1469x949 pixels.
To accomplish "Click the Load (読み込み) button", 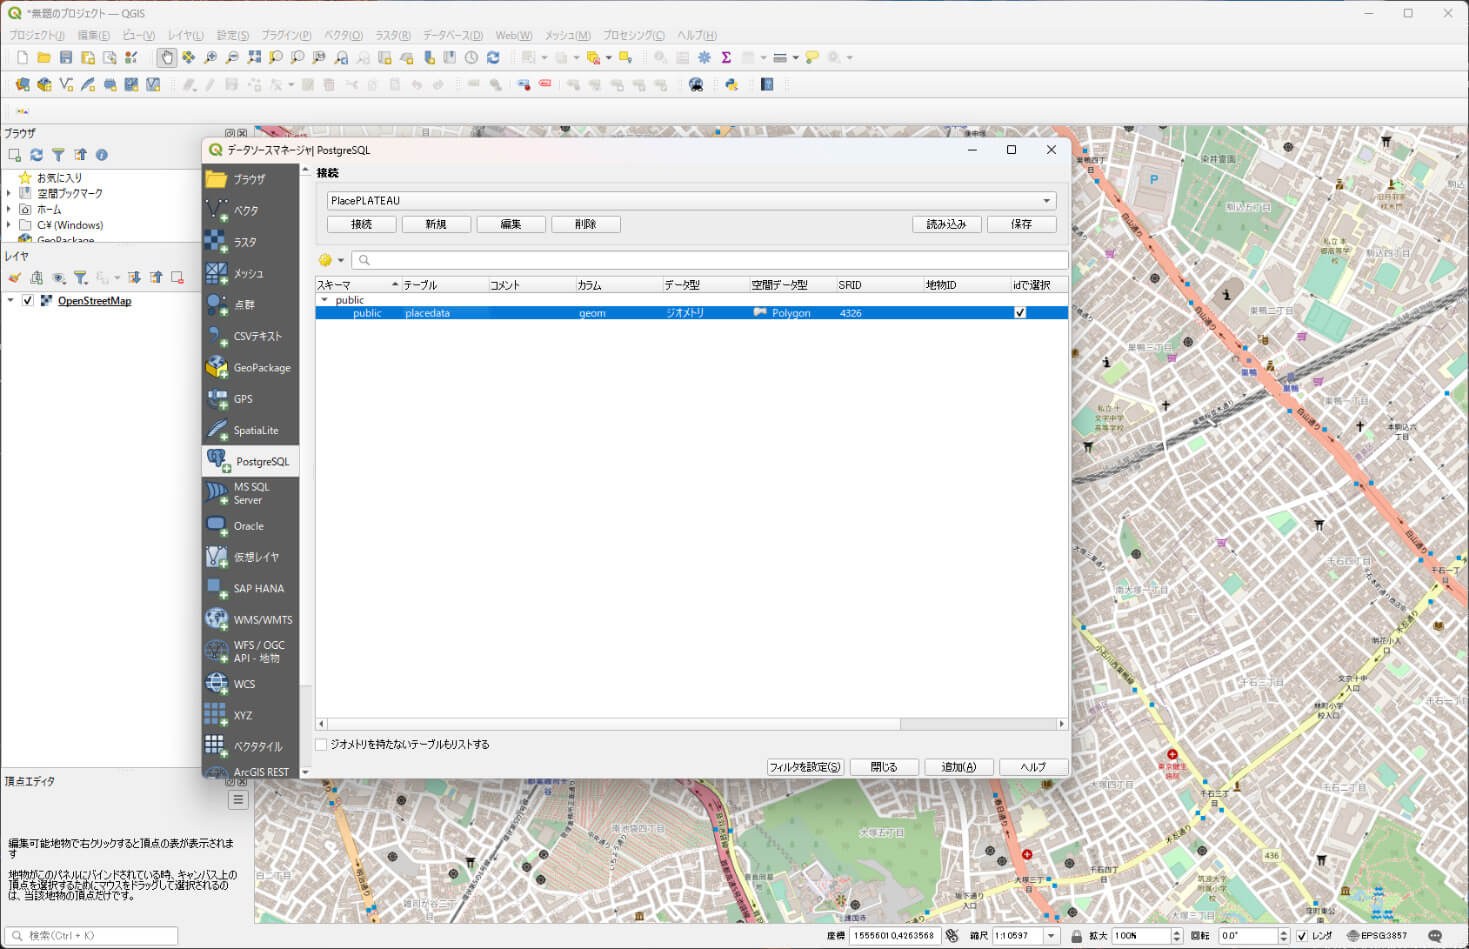I will tap(946, 224).
